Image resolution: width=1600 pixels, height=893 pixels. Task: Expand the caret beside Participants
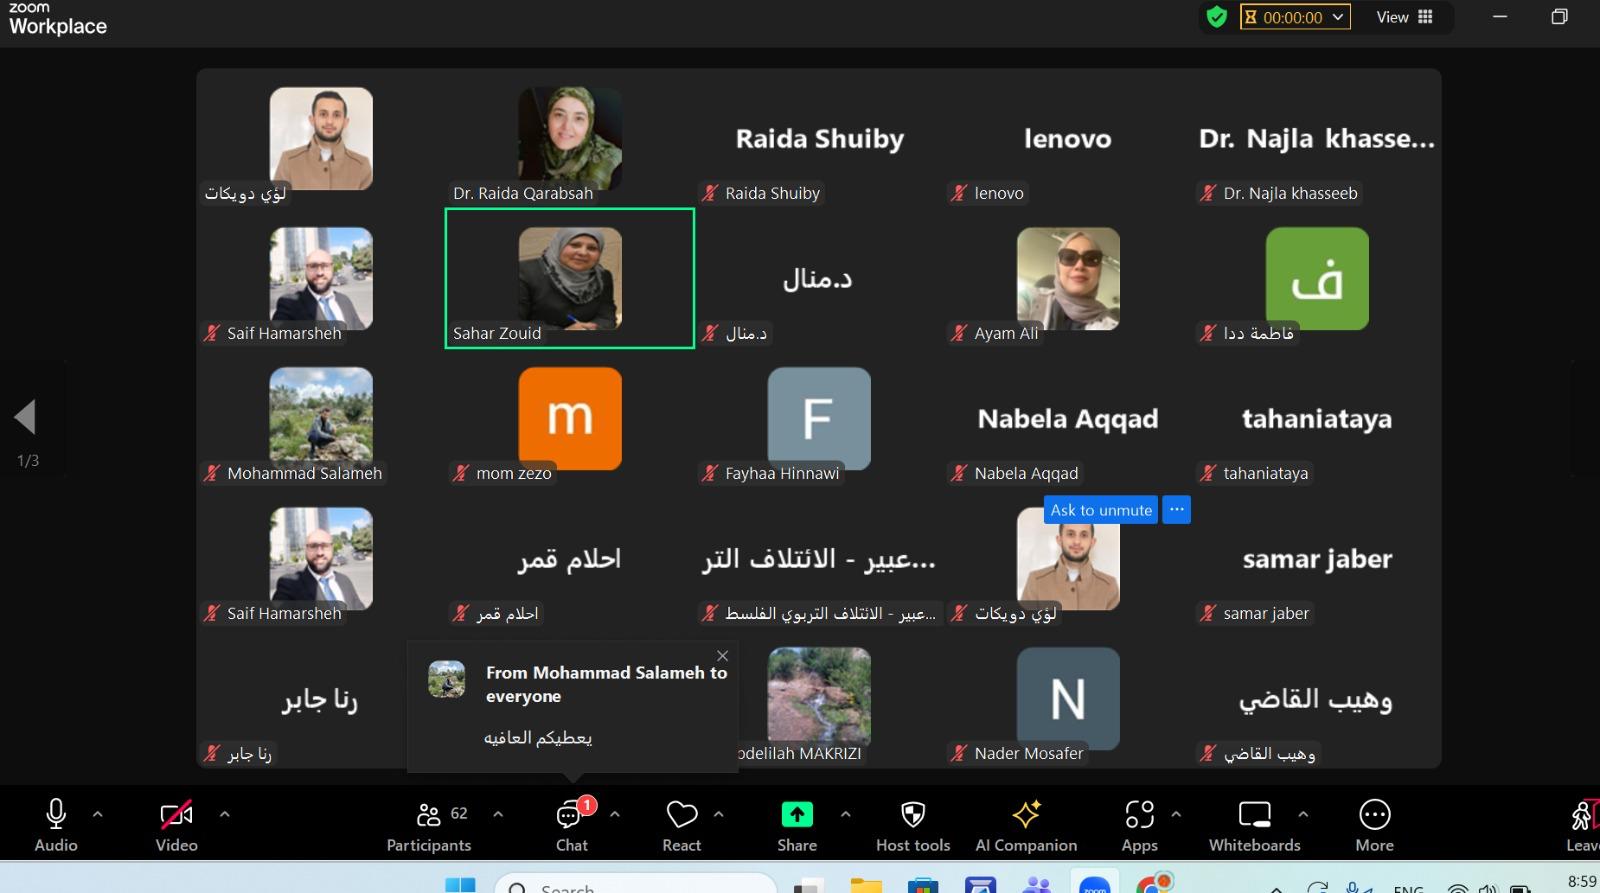498,814
